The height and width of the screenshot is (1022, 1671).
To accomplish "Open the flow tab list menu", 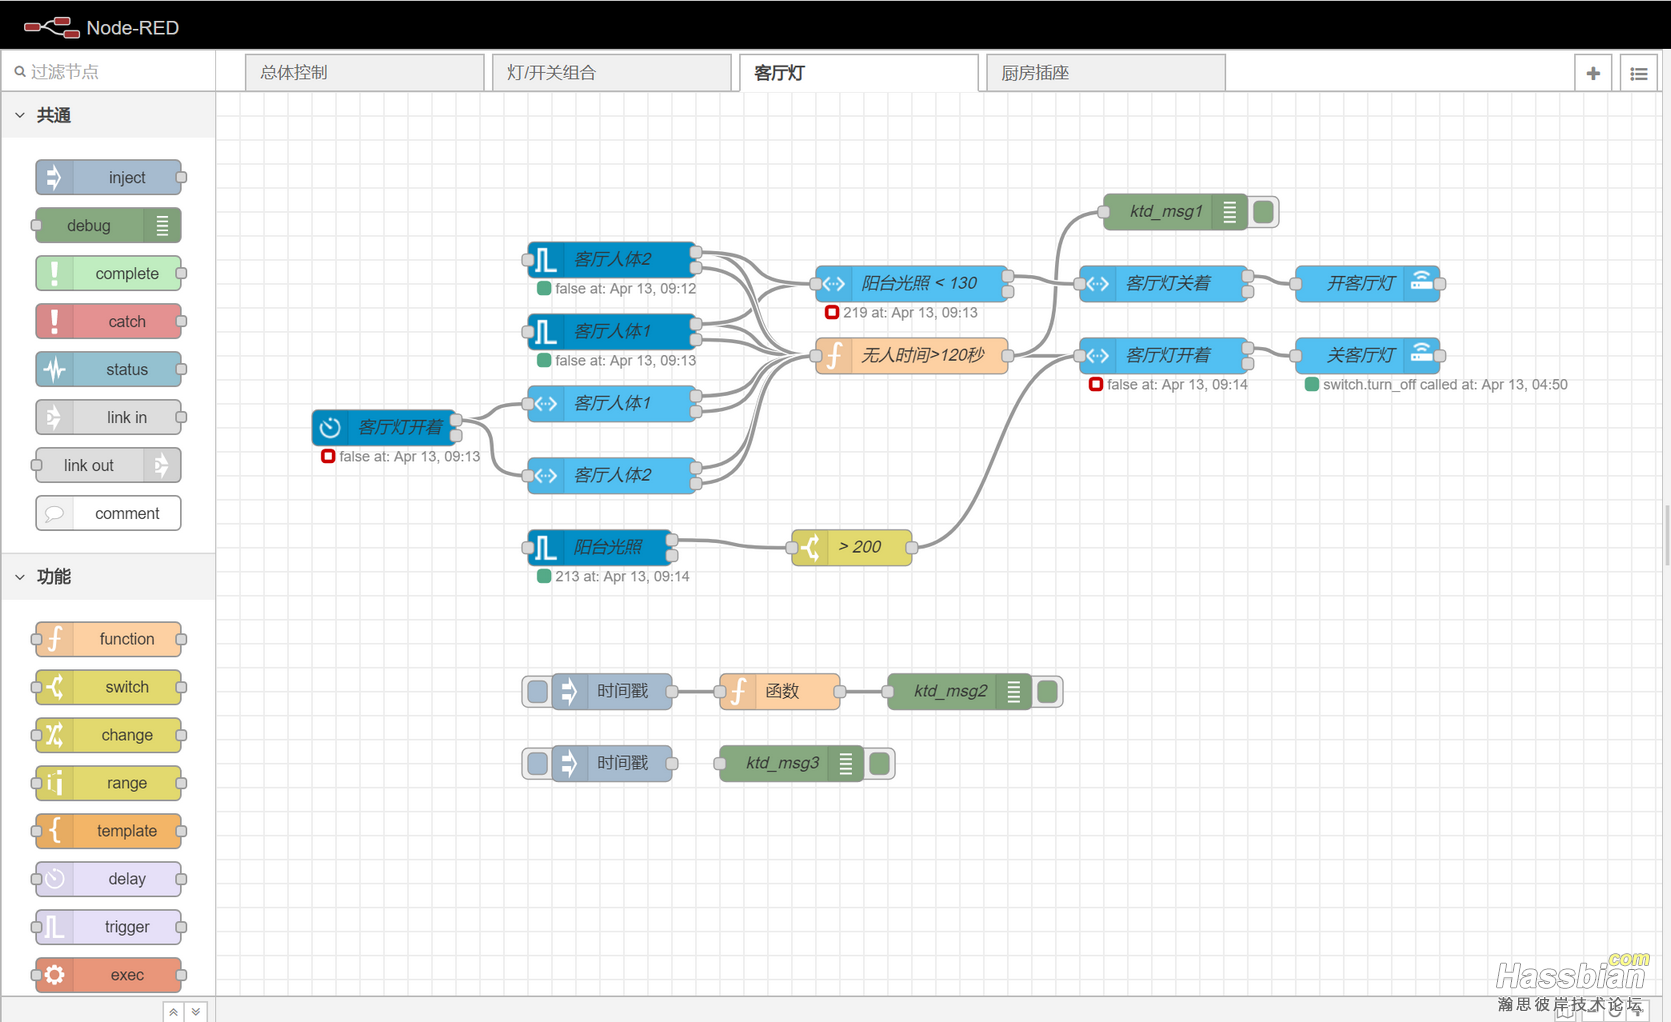I will [1638, 73].
